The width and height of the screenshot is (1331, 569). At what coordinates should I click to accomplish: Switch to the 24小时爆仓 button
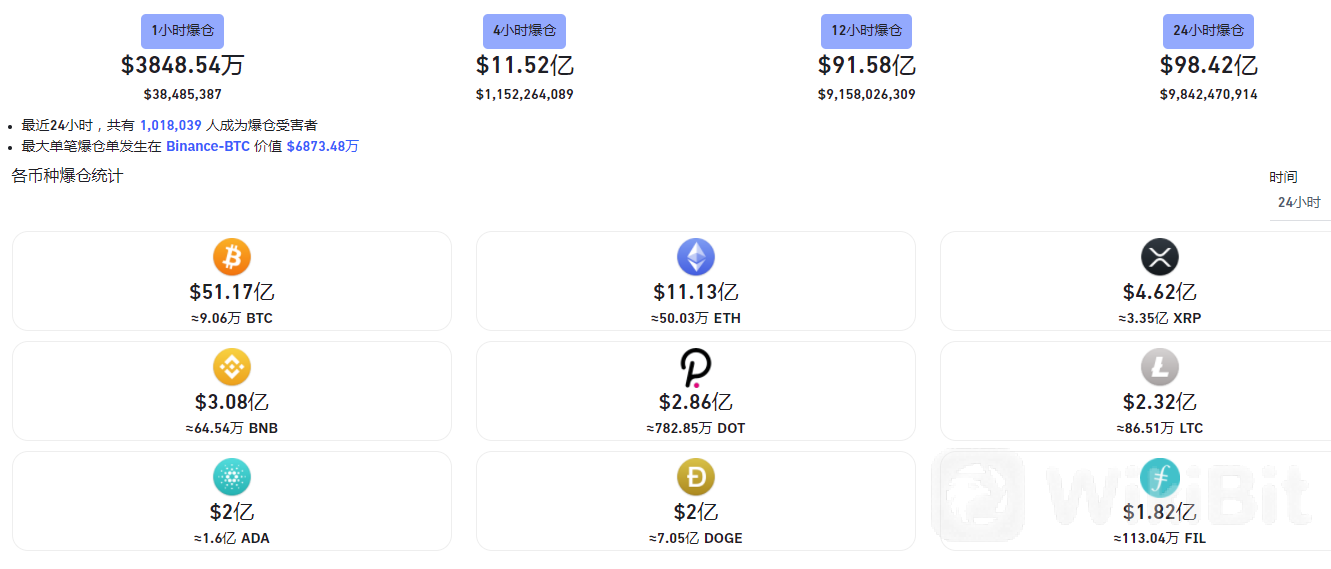[x=1208, y=31]
